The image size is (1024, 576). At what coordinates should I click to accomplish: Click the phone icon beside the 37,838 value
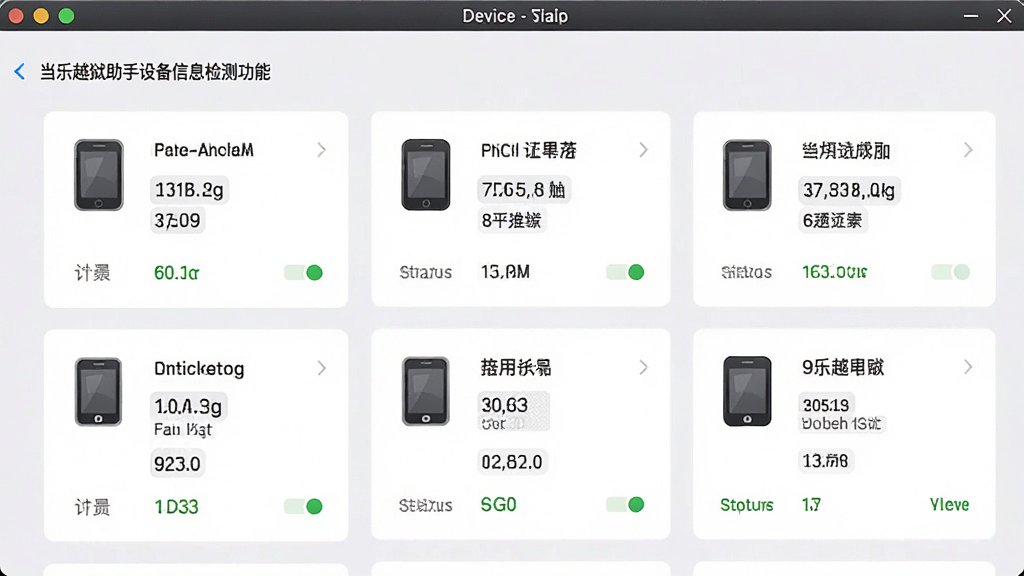(x=747, y=174)
